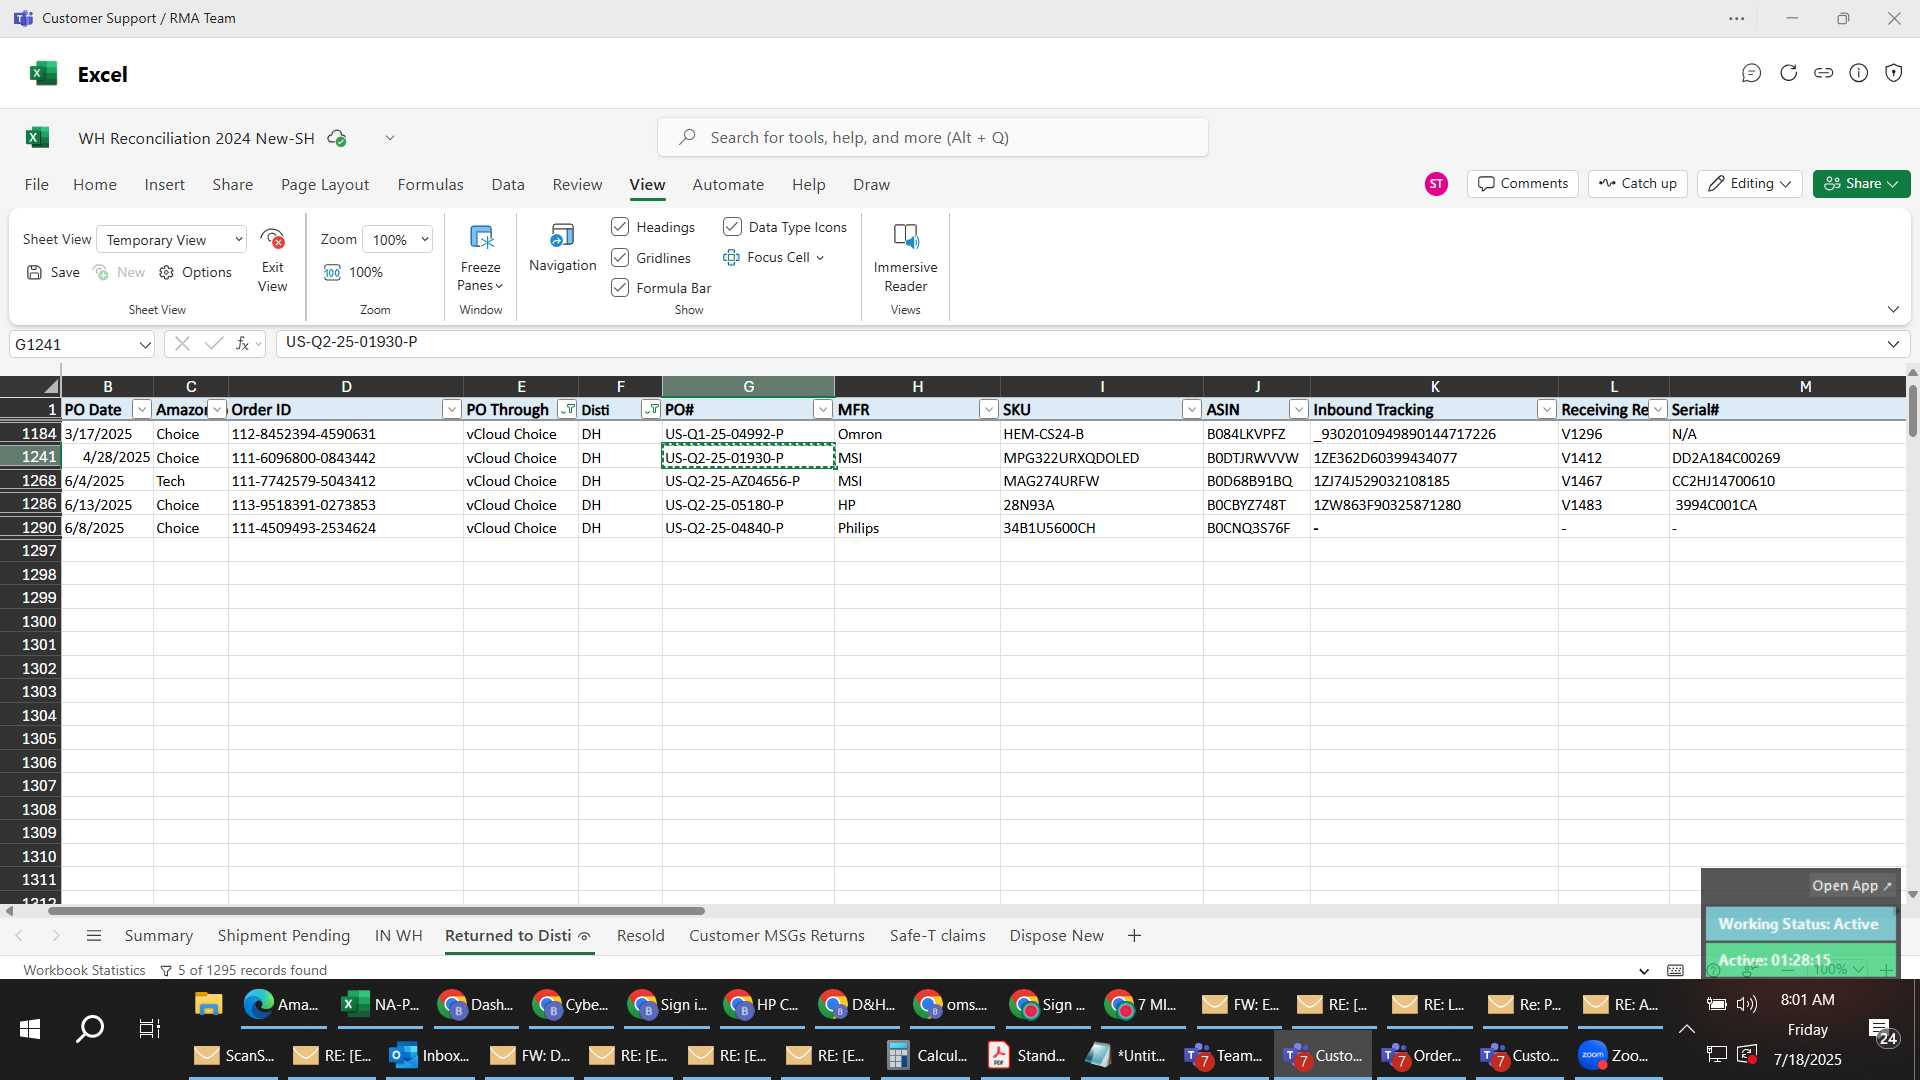Open PO Date column filter
The height and width of the screenshot is (1080, 1920).
142,410
